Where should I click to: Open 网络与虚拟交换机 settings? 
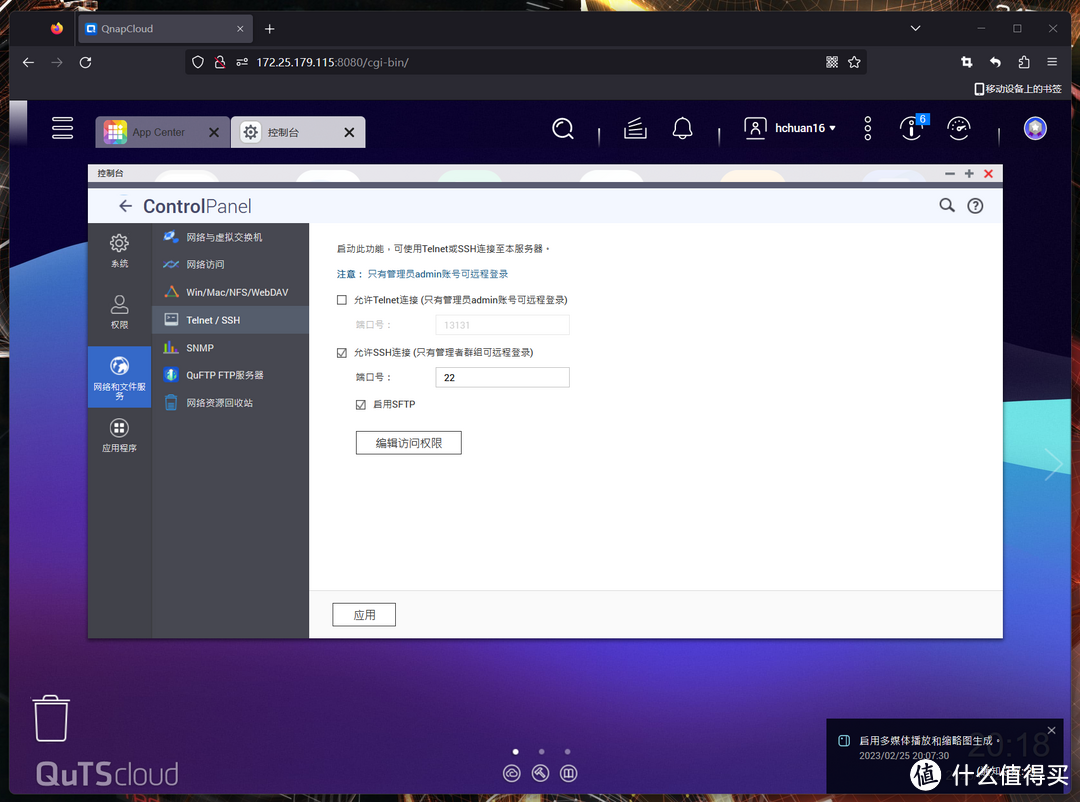tap(230, 237)
